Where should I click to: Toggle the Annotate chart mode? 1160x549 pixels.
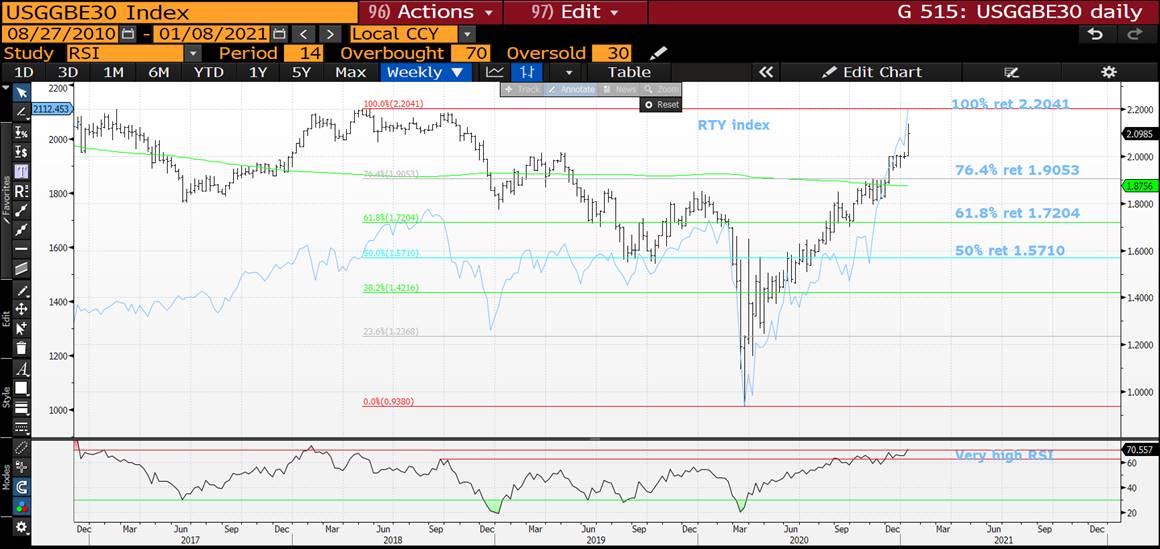point(571,90)
